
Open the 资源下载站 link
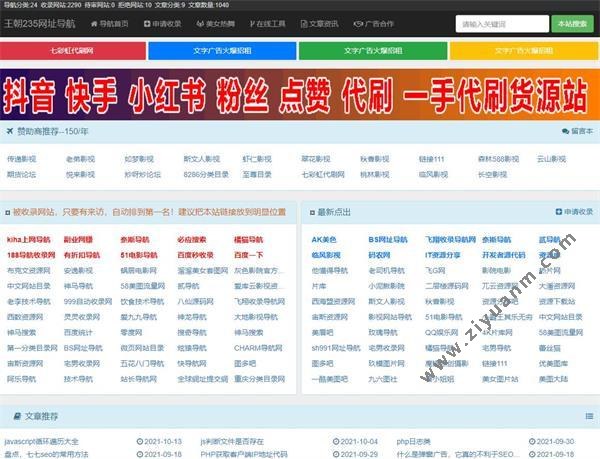[x=557, y=301]
